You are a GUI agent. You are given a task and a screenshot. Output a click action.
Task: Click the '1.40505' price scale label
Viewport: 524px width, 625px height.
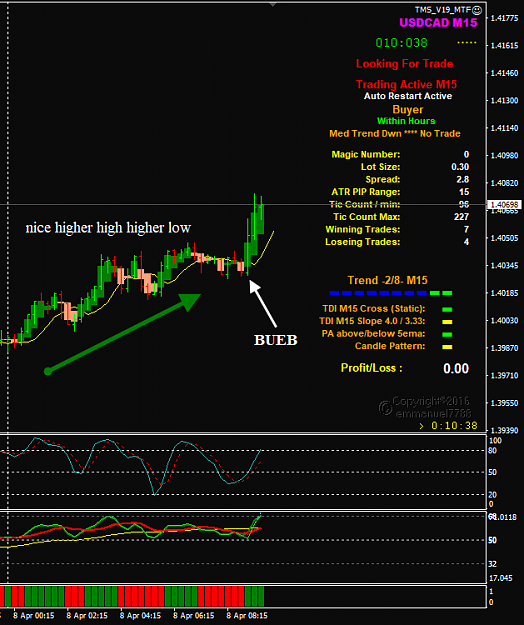click(504, 238)
